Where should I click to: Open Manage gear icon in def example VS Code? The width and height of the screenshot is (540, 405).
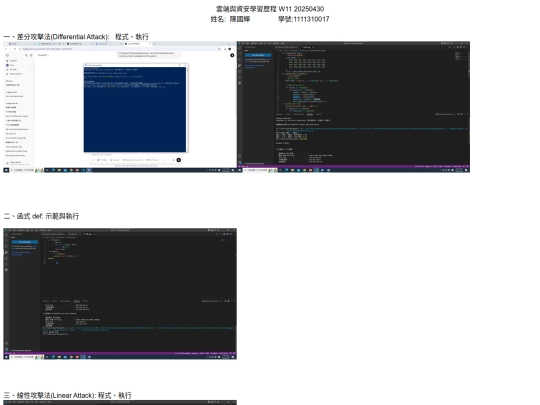[x=6, y=349]
